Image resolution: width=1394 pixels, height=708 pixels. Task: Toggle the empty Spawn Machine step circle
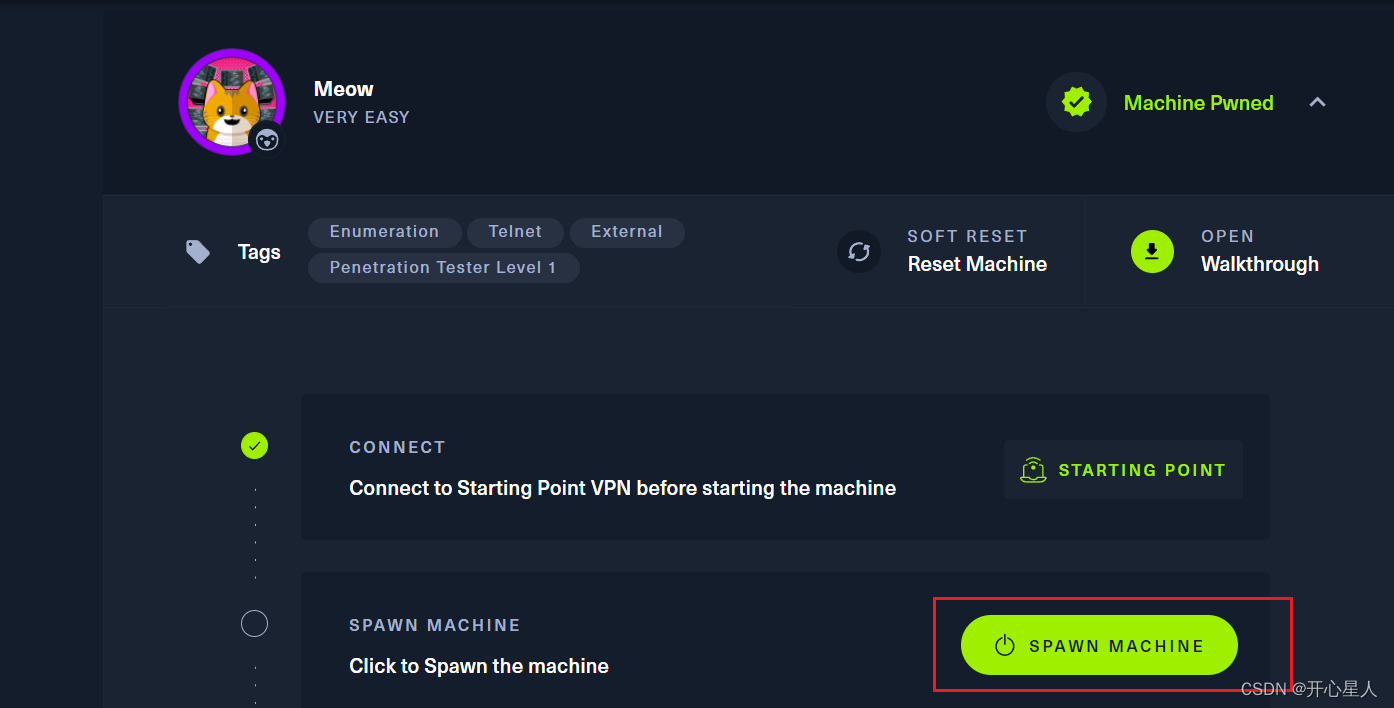[254, 623]
